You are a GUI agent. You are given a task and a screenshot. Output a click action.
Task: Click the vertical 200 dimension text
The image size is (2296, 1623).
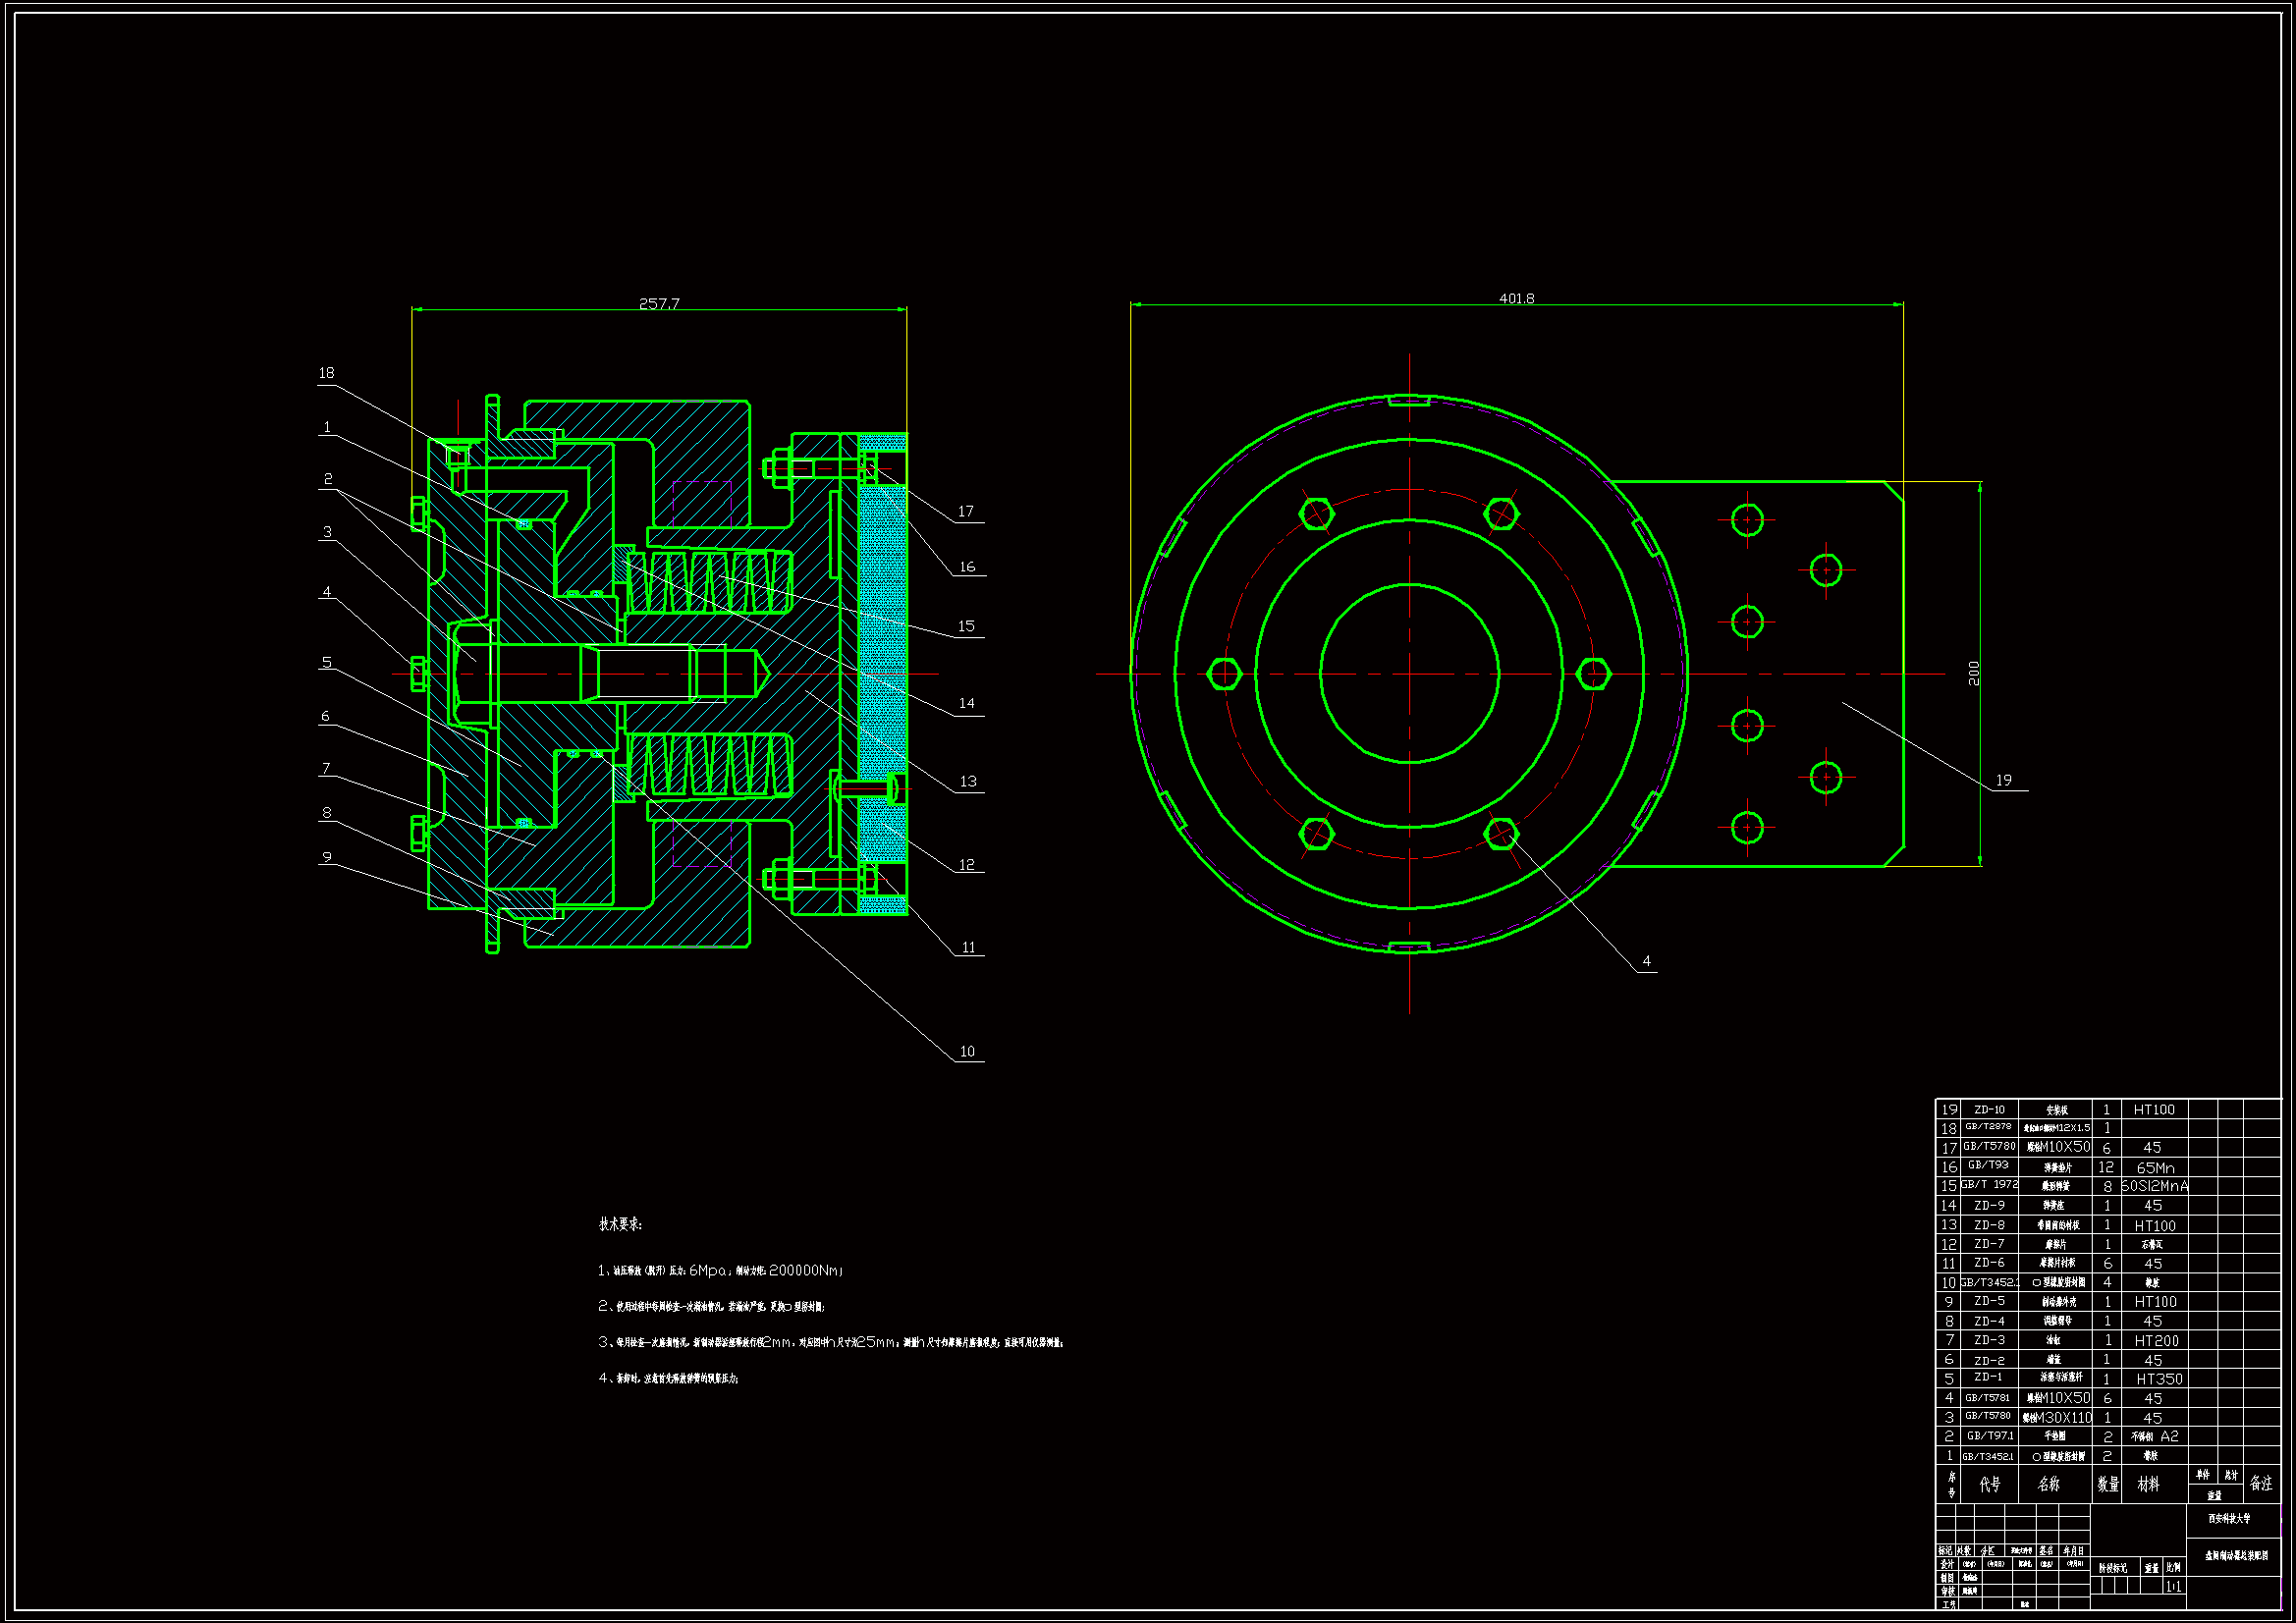(1973, 673)
